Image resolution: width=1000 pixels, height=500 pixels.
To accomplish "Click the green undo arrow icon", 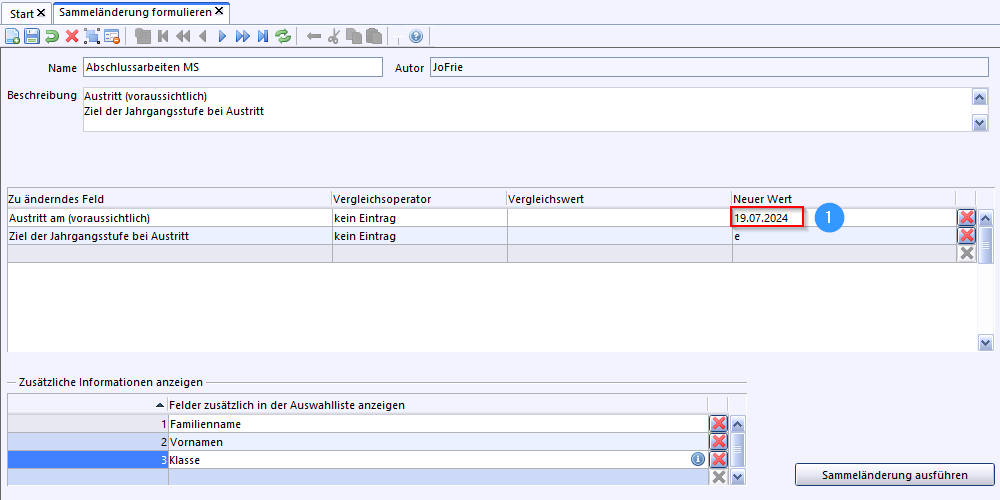I will click(x=51, y=36).
